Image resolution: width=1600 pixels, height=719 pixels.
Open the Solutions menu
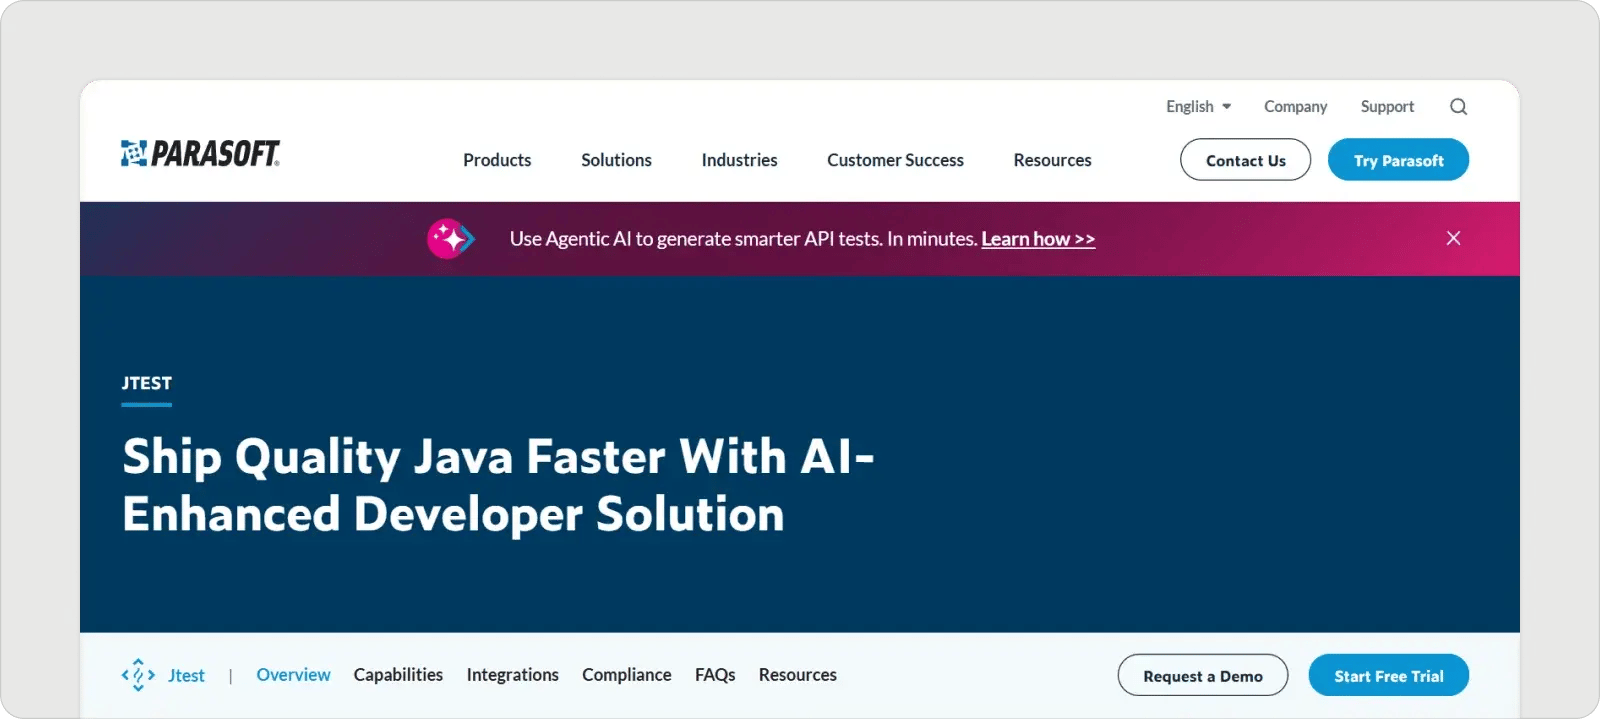pyautogui.click(x=616, y=160)
